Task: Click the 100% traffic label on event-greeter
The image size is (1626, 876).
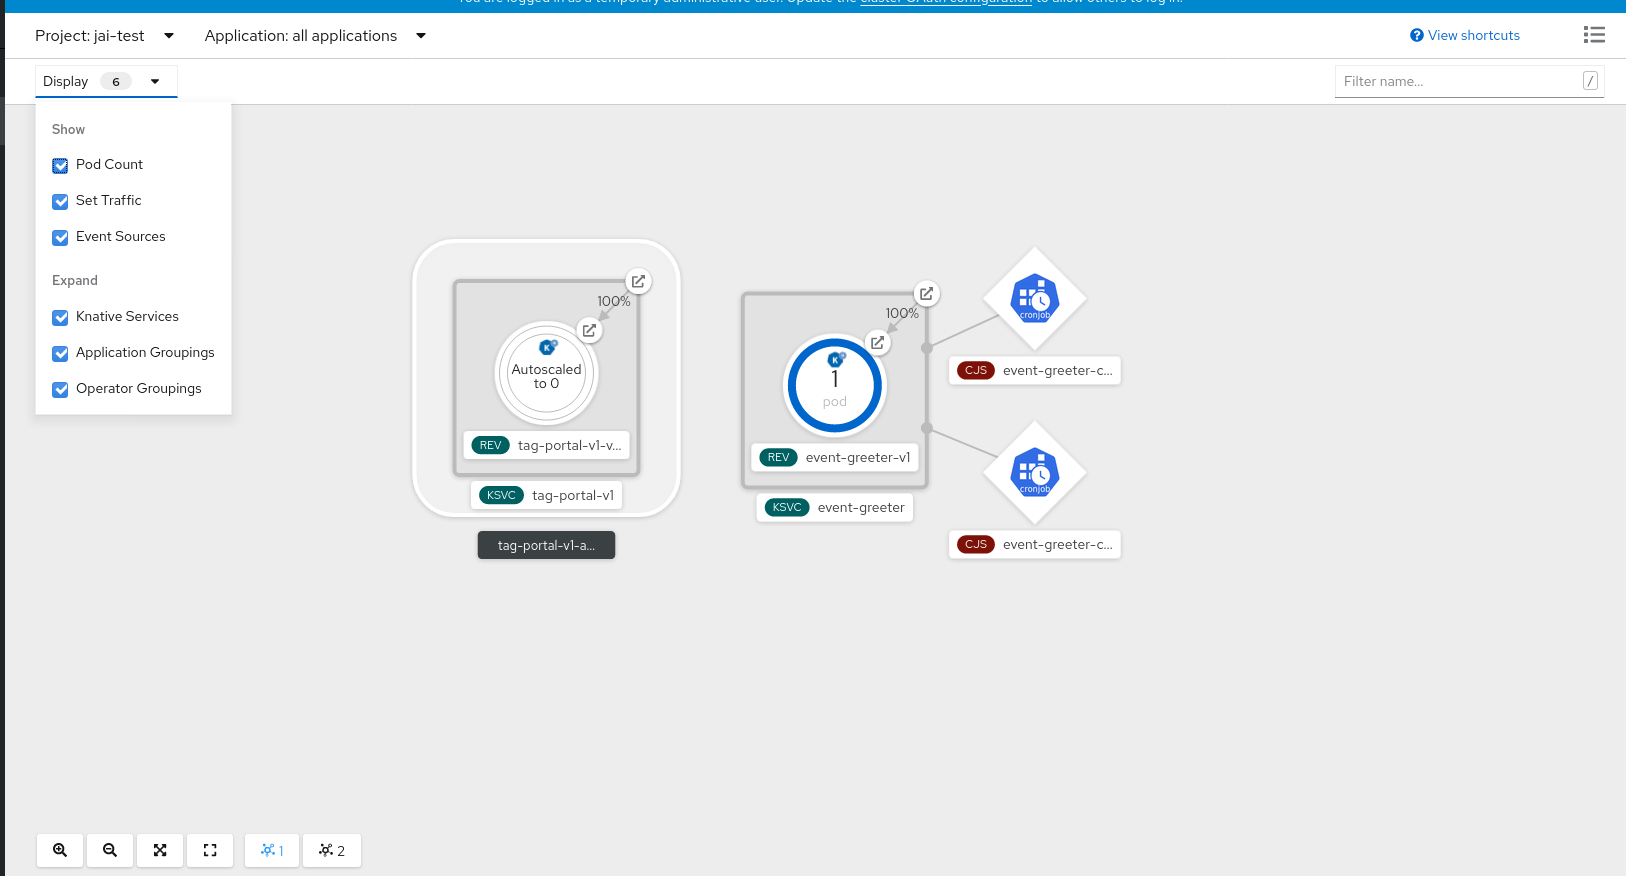Action: tap(902, 313)
